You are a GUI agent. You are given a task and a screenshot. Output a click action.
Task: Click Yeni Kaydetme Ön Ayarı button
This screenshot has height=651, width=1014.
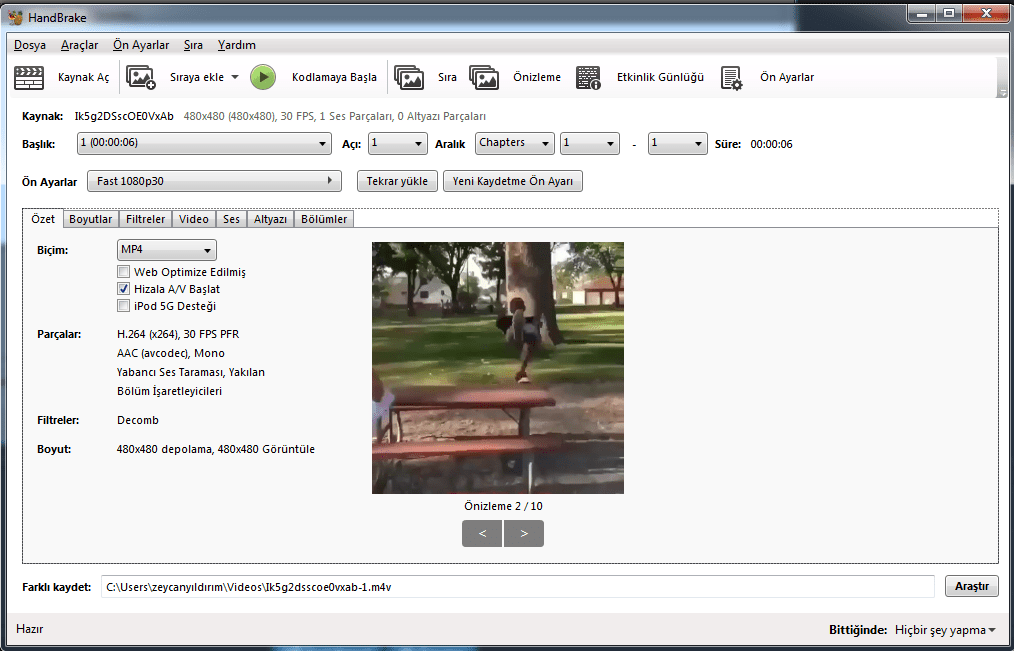[513, 181]
